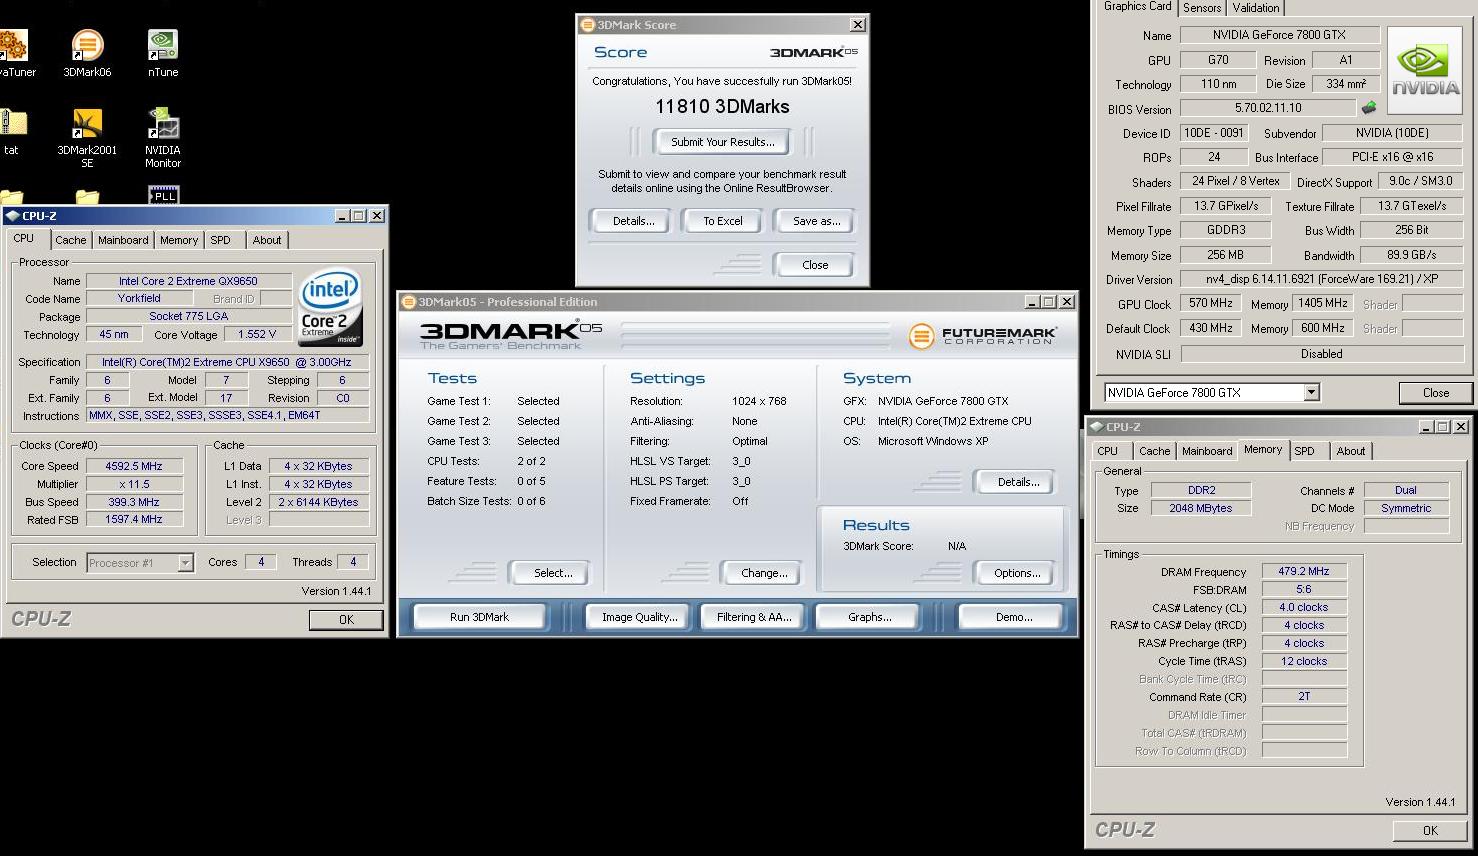Open the 3DMark06 desktop shortcut

pos(87,53)
